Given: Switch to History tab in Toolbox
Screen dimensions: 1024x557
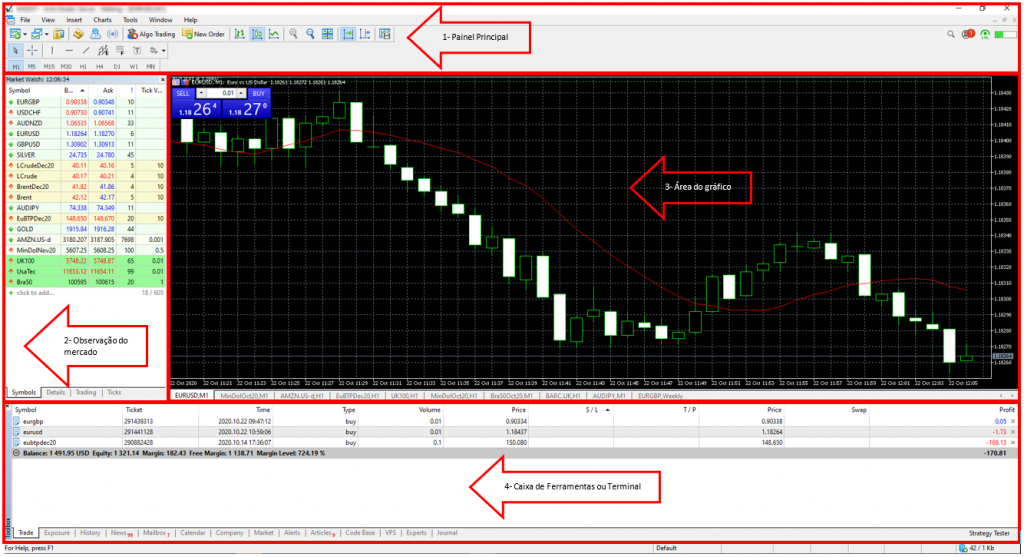Looking at the screenshot, I should coord(90,533).
